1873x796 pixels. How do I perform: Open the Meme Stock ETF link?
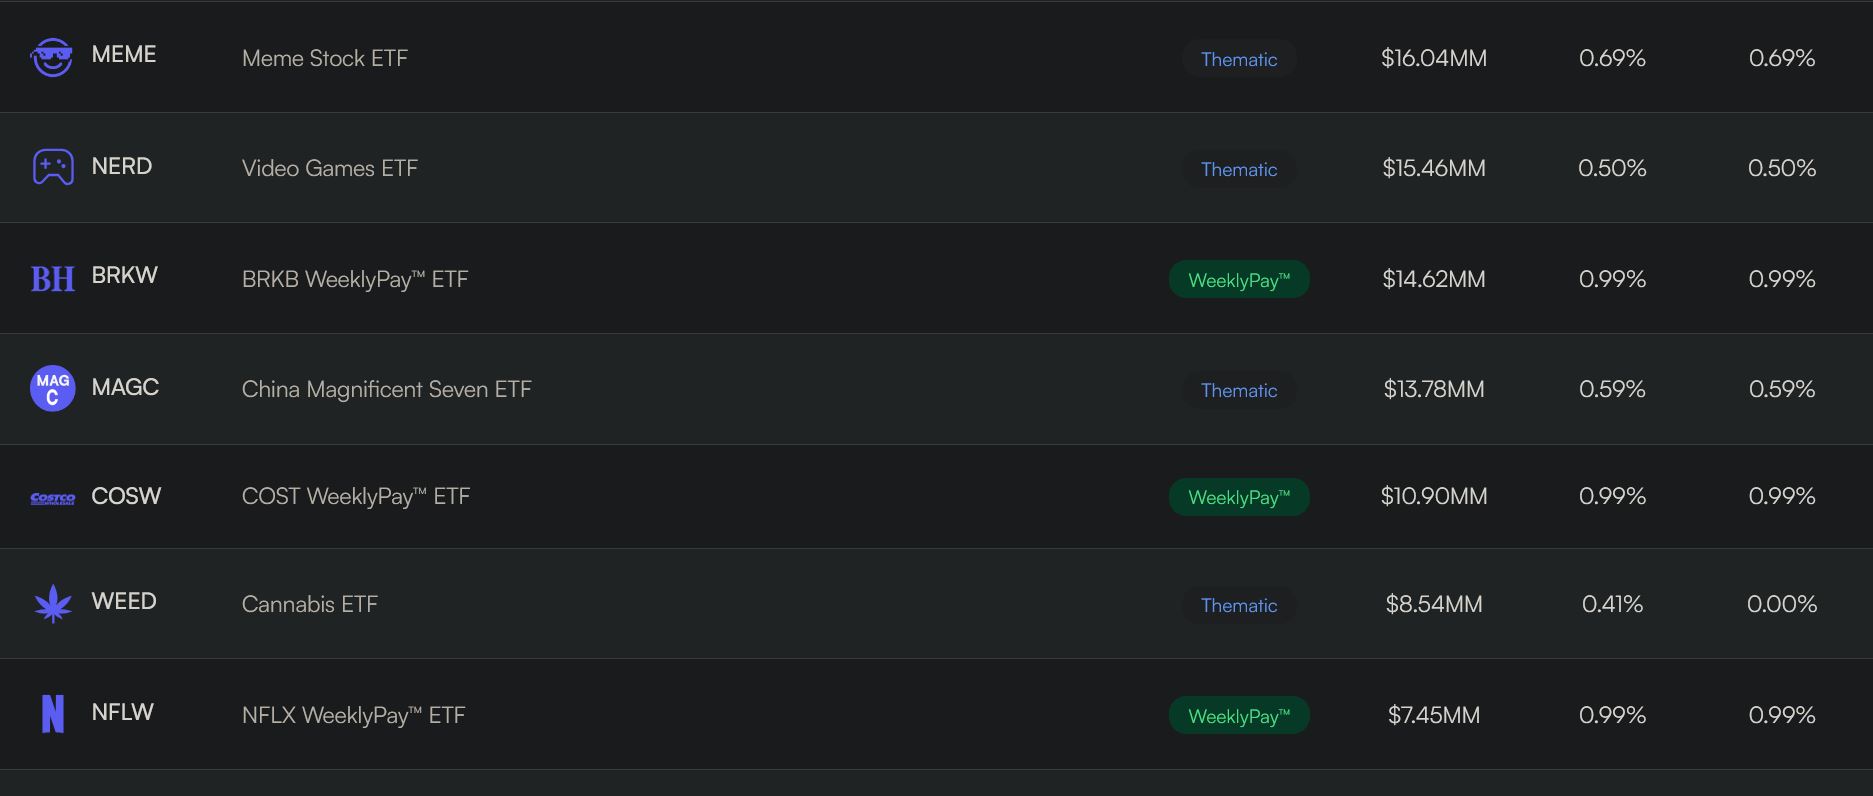click(x=325, y=58)
